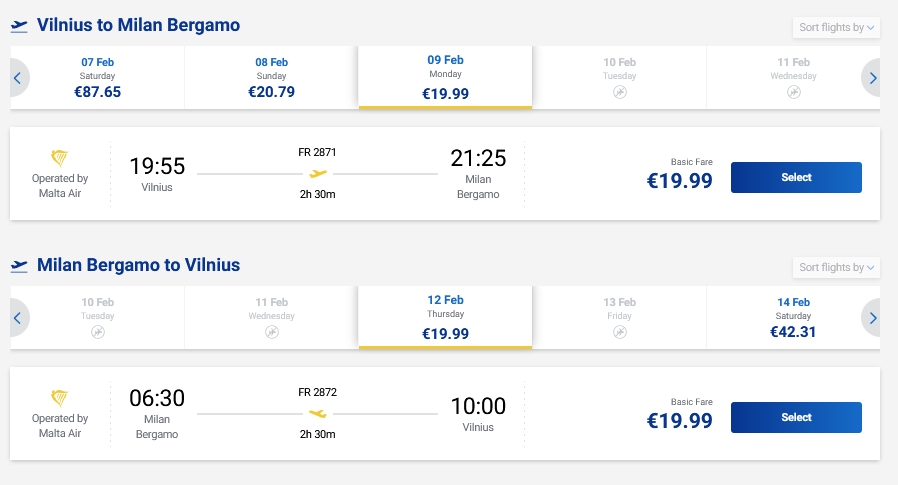Click the yellow plane icon under FR 2872

pos(318,413)
